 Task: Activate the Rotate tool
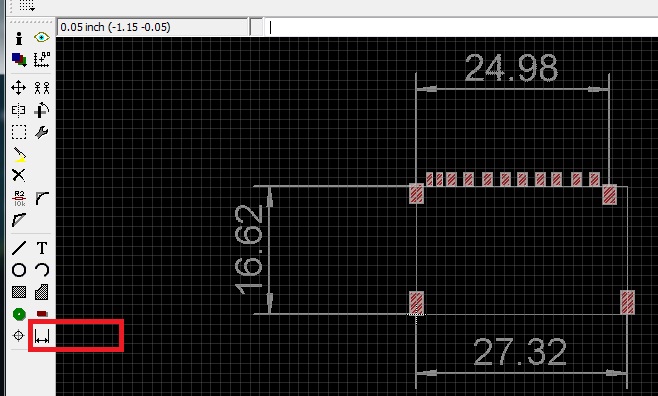tap(42, 110)
